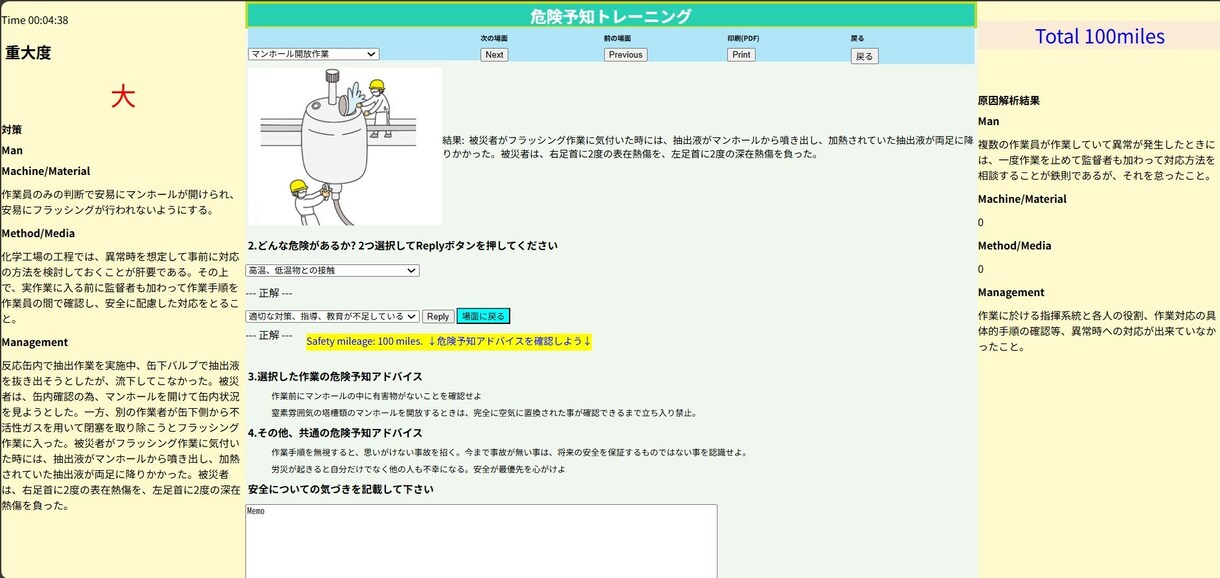This screenshot has width=1220, height=578.
Task: Click into the Memo text area
Action: [x=481, y=541]
